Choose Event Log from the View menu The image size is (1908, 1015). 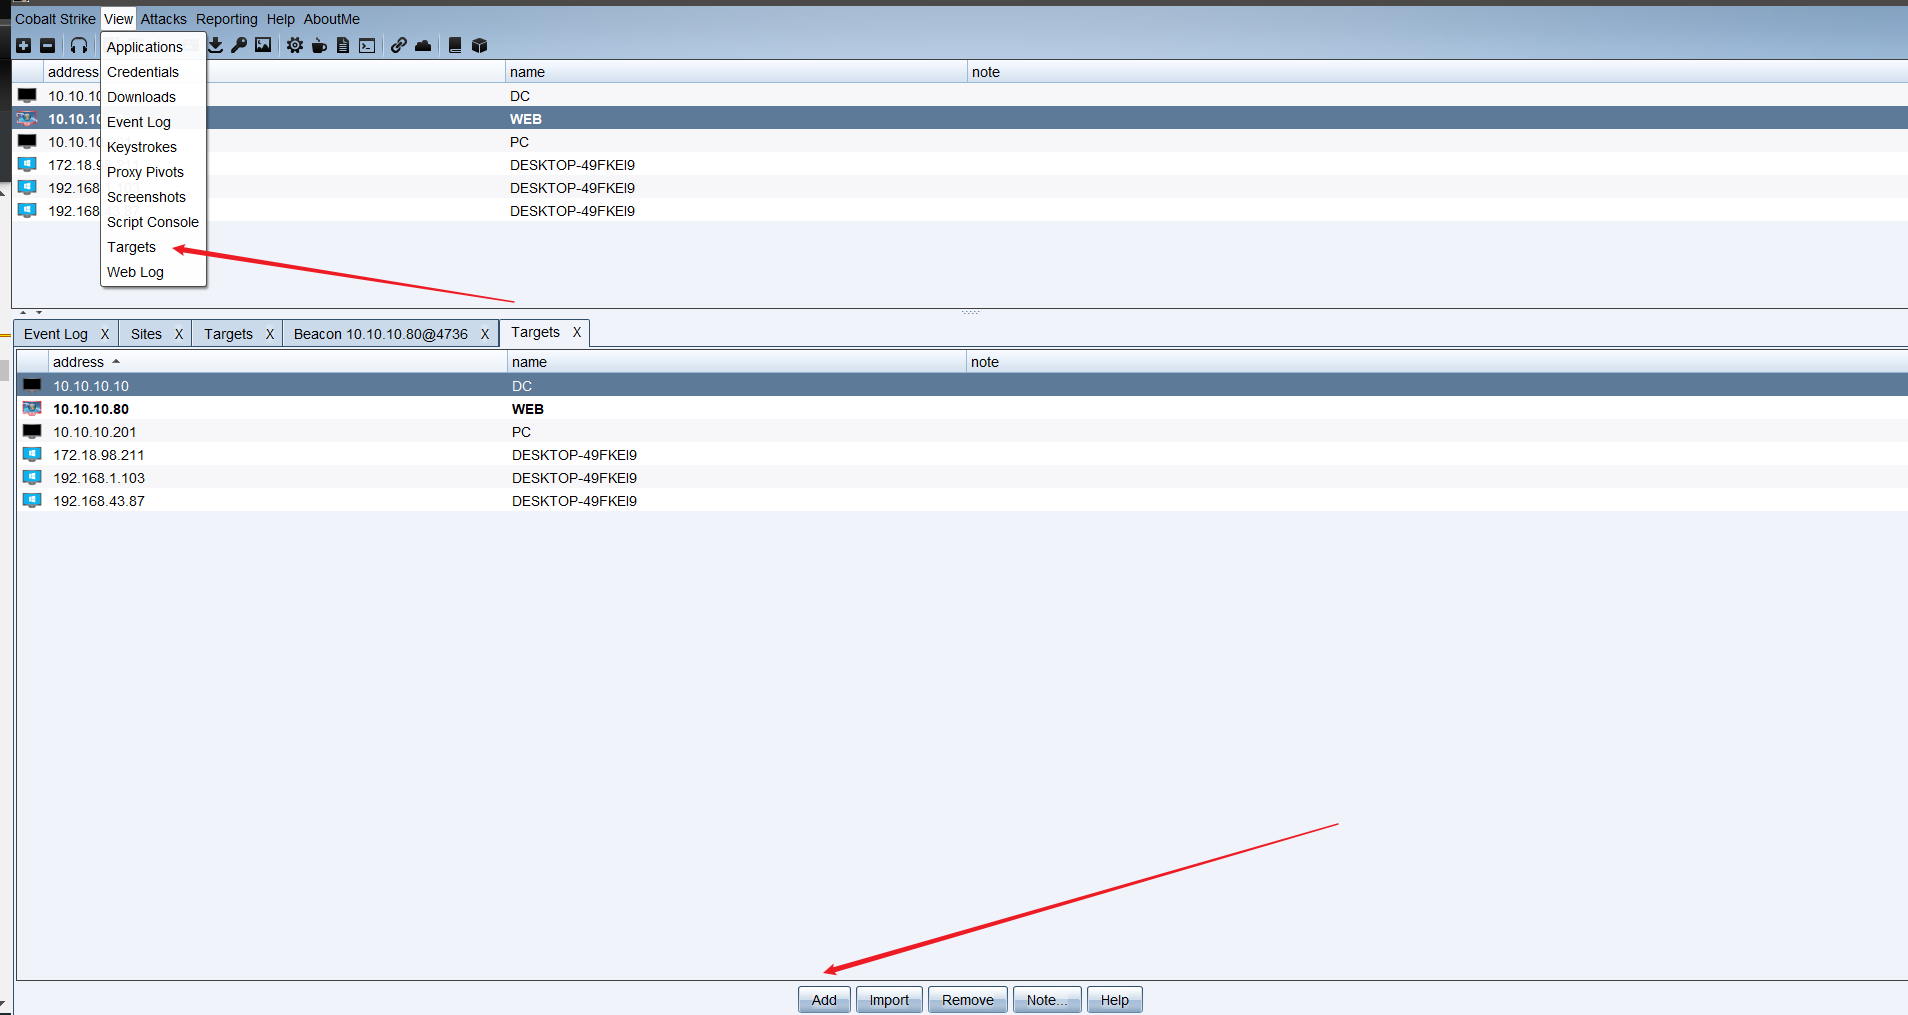[x=154, y=122]
